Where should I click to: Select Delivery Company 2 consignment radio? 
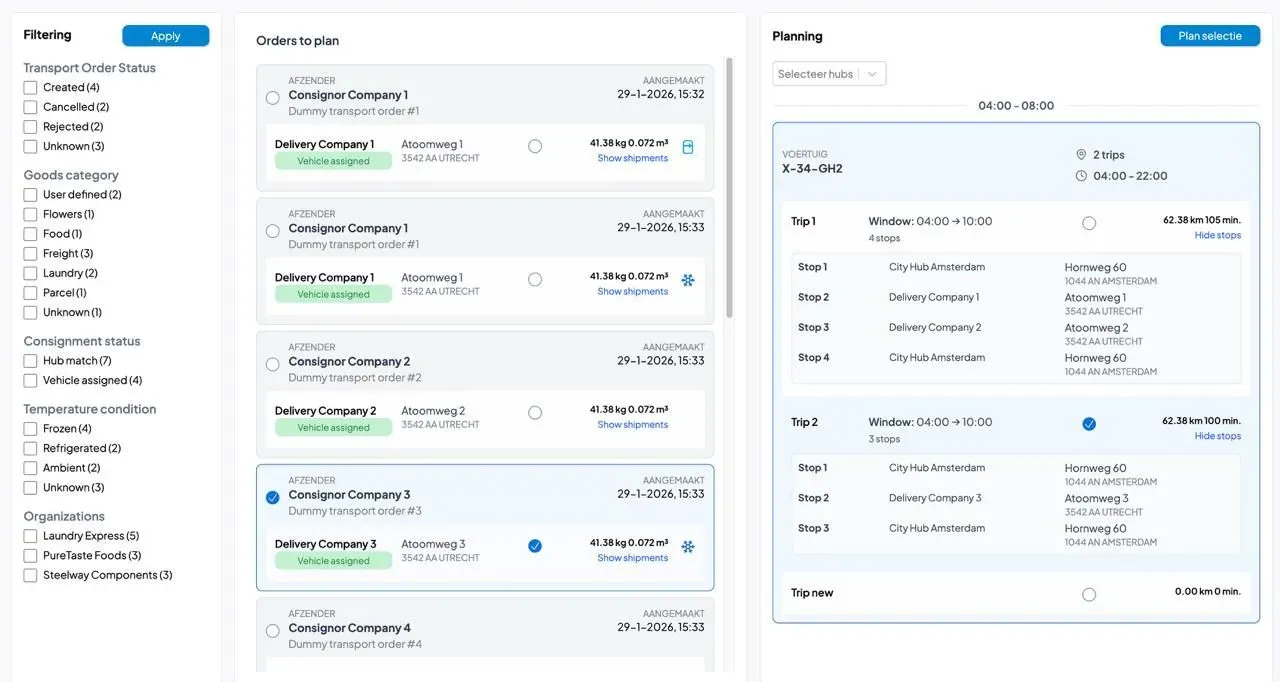coord(535,412)
